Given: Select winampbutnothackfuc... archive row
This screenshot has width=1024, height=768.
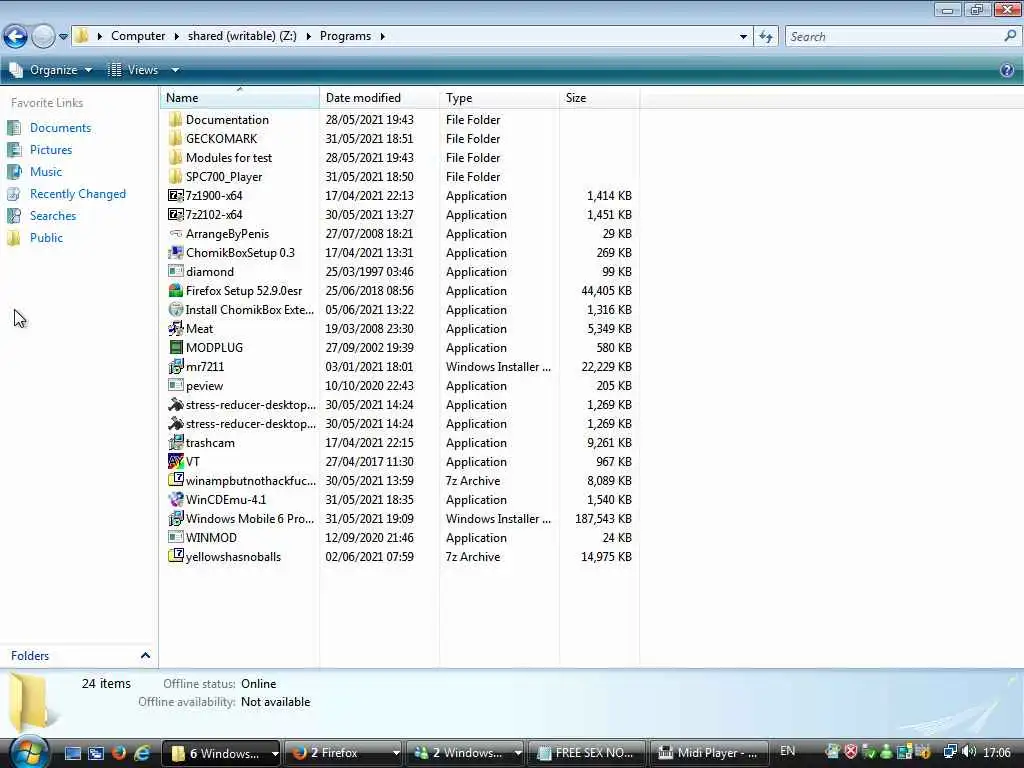Looking at the screenshot, I should [x=400, y=481].
